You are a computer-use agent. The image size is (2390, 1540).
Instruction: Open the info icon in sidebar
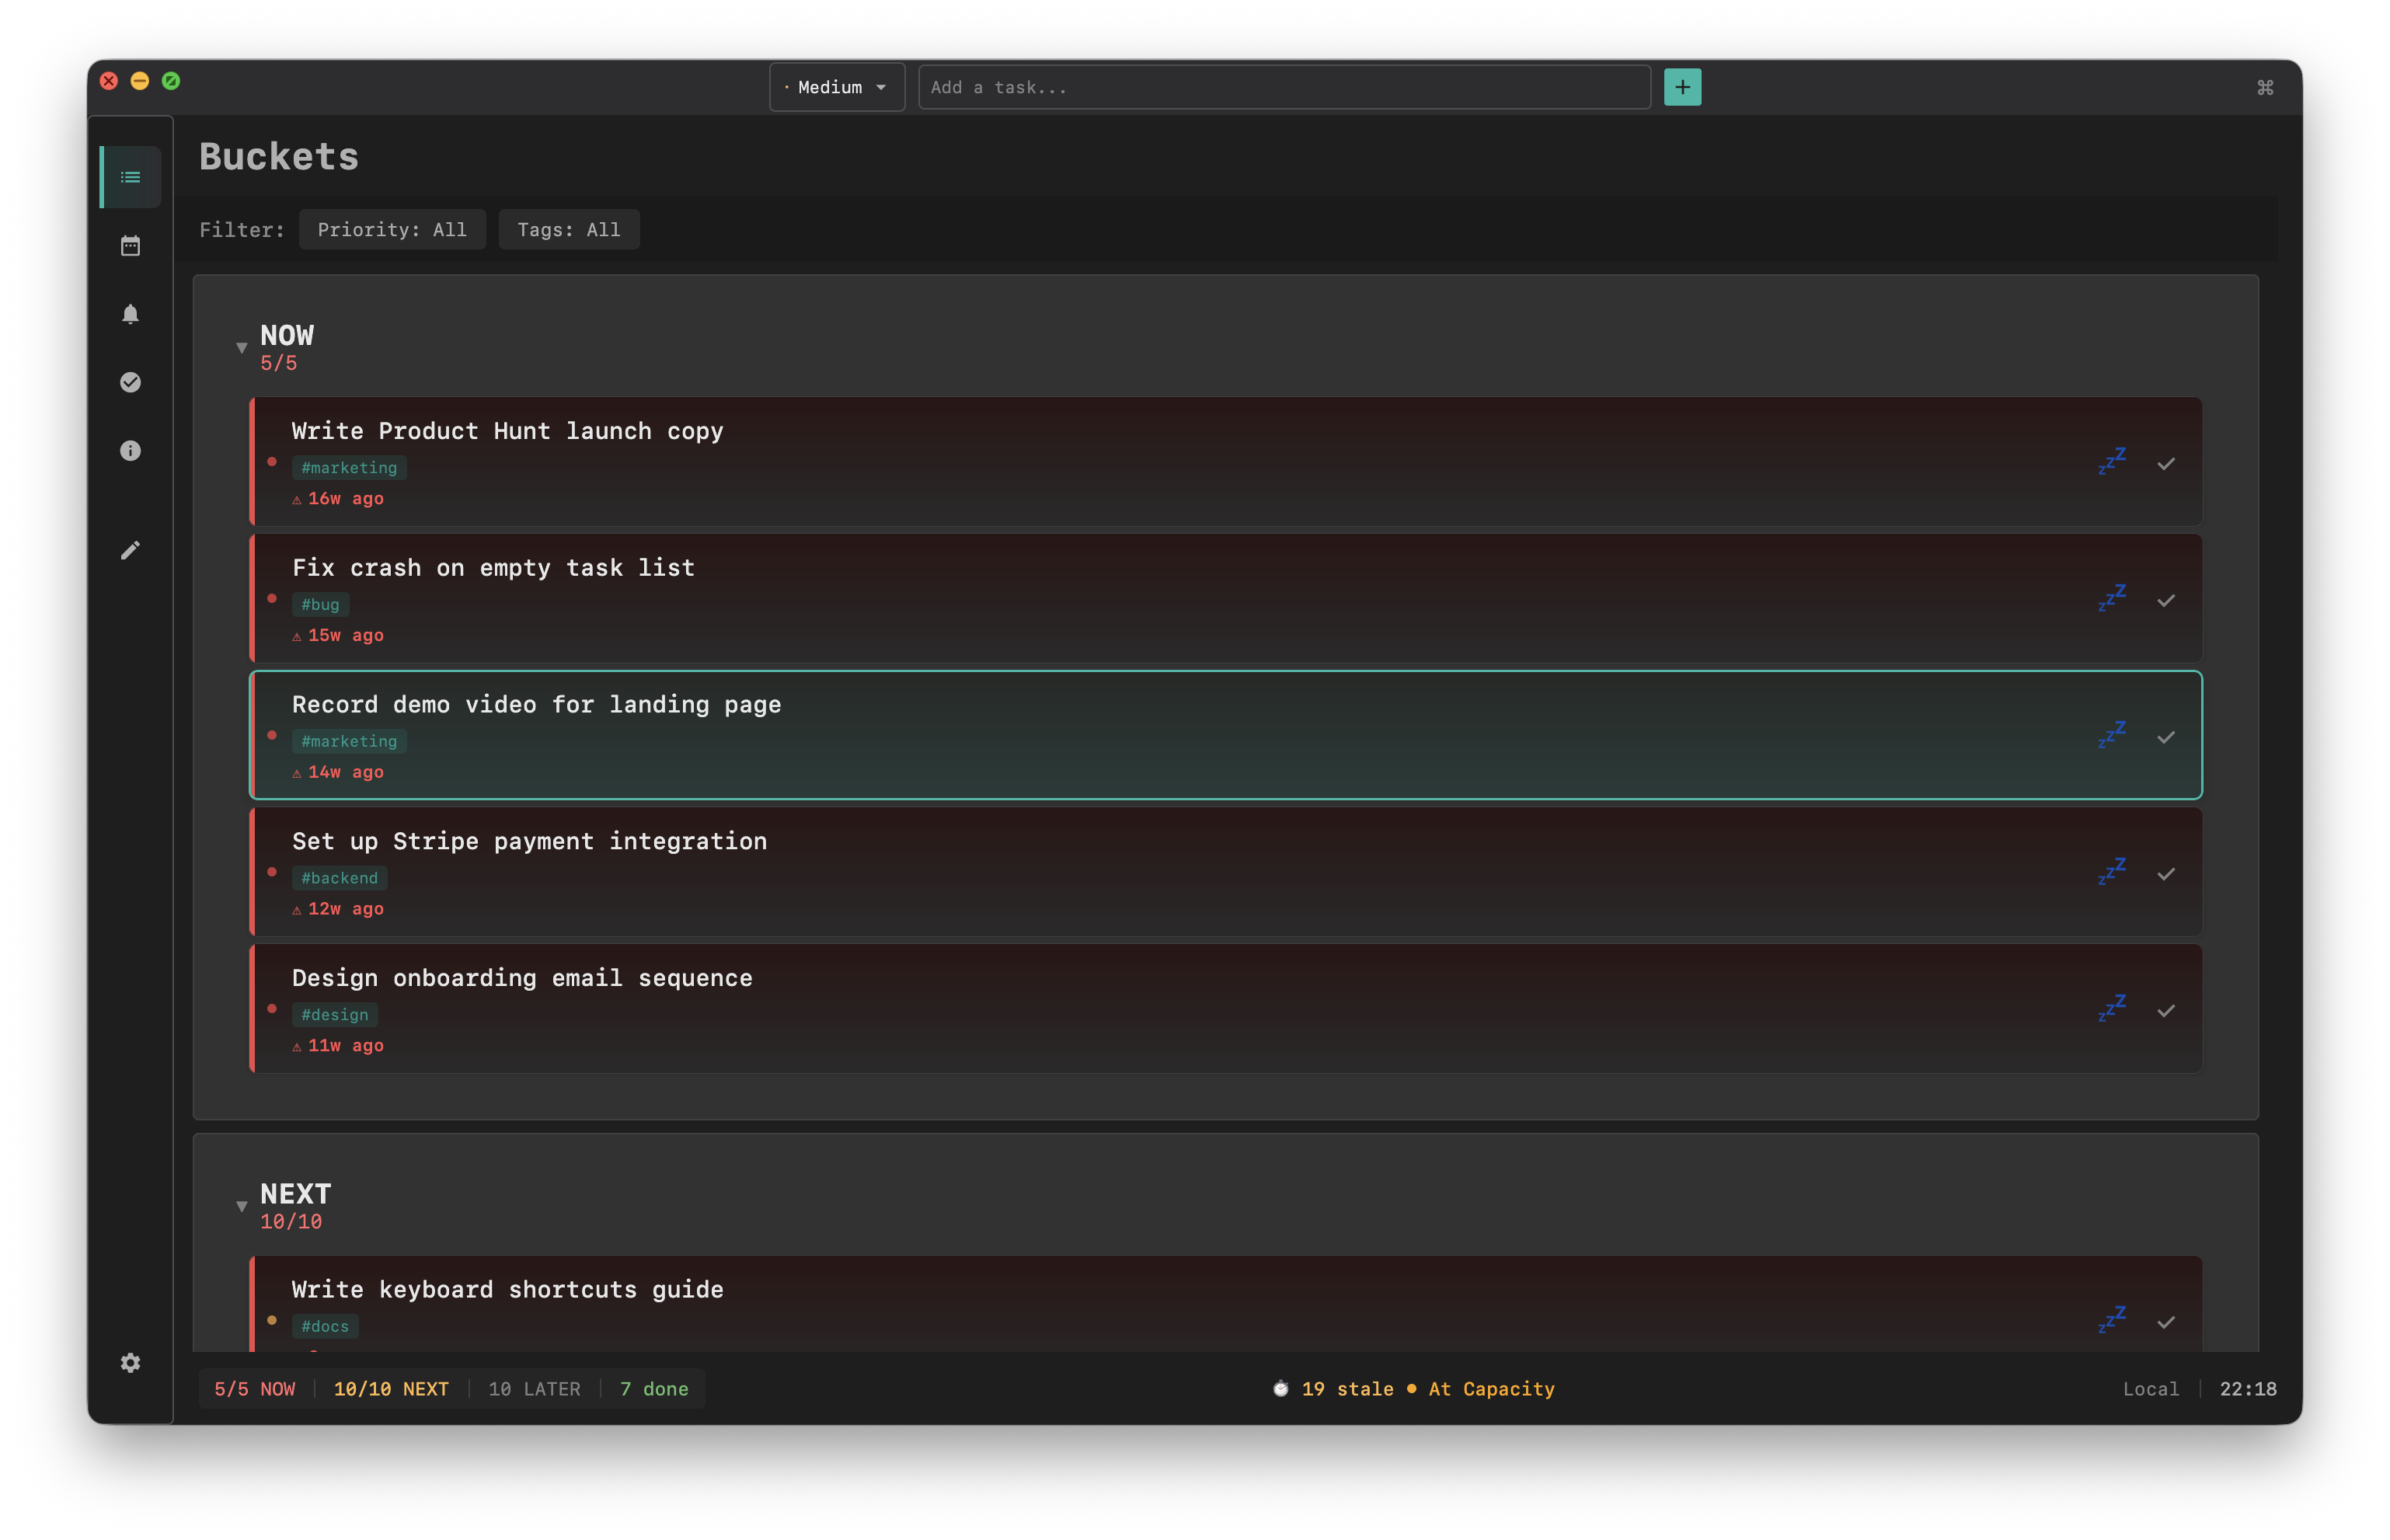click(130, 451)
